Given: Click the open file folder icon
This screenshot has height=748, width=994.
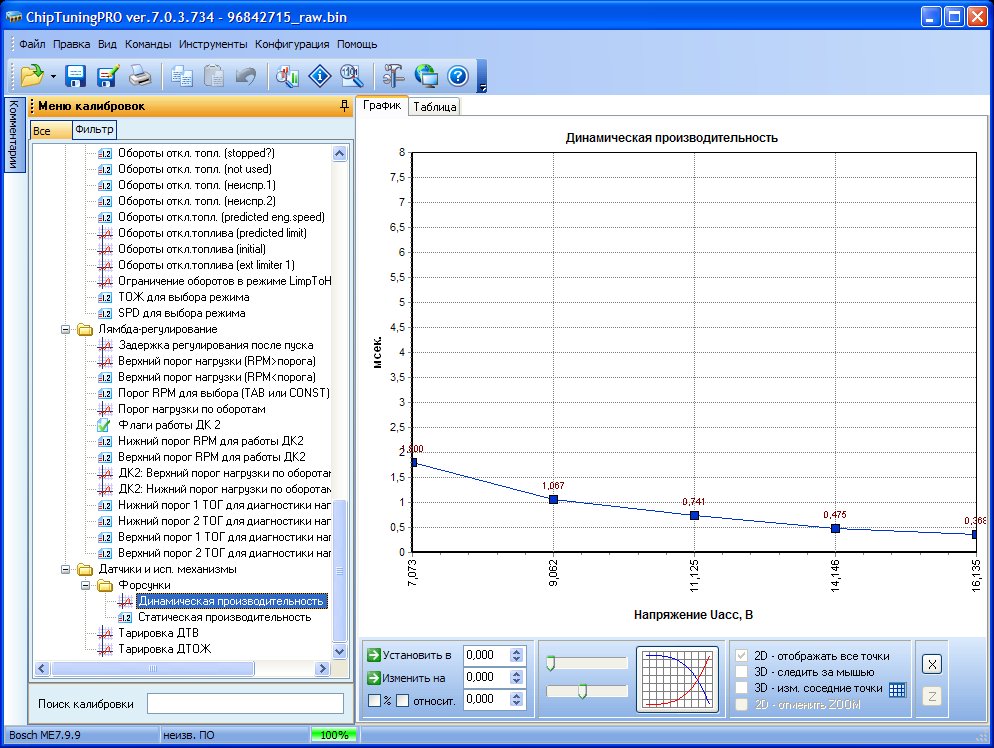Looking at the screenshot, I should pos(32,75).
